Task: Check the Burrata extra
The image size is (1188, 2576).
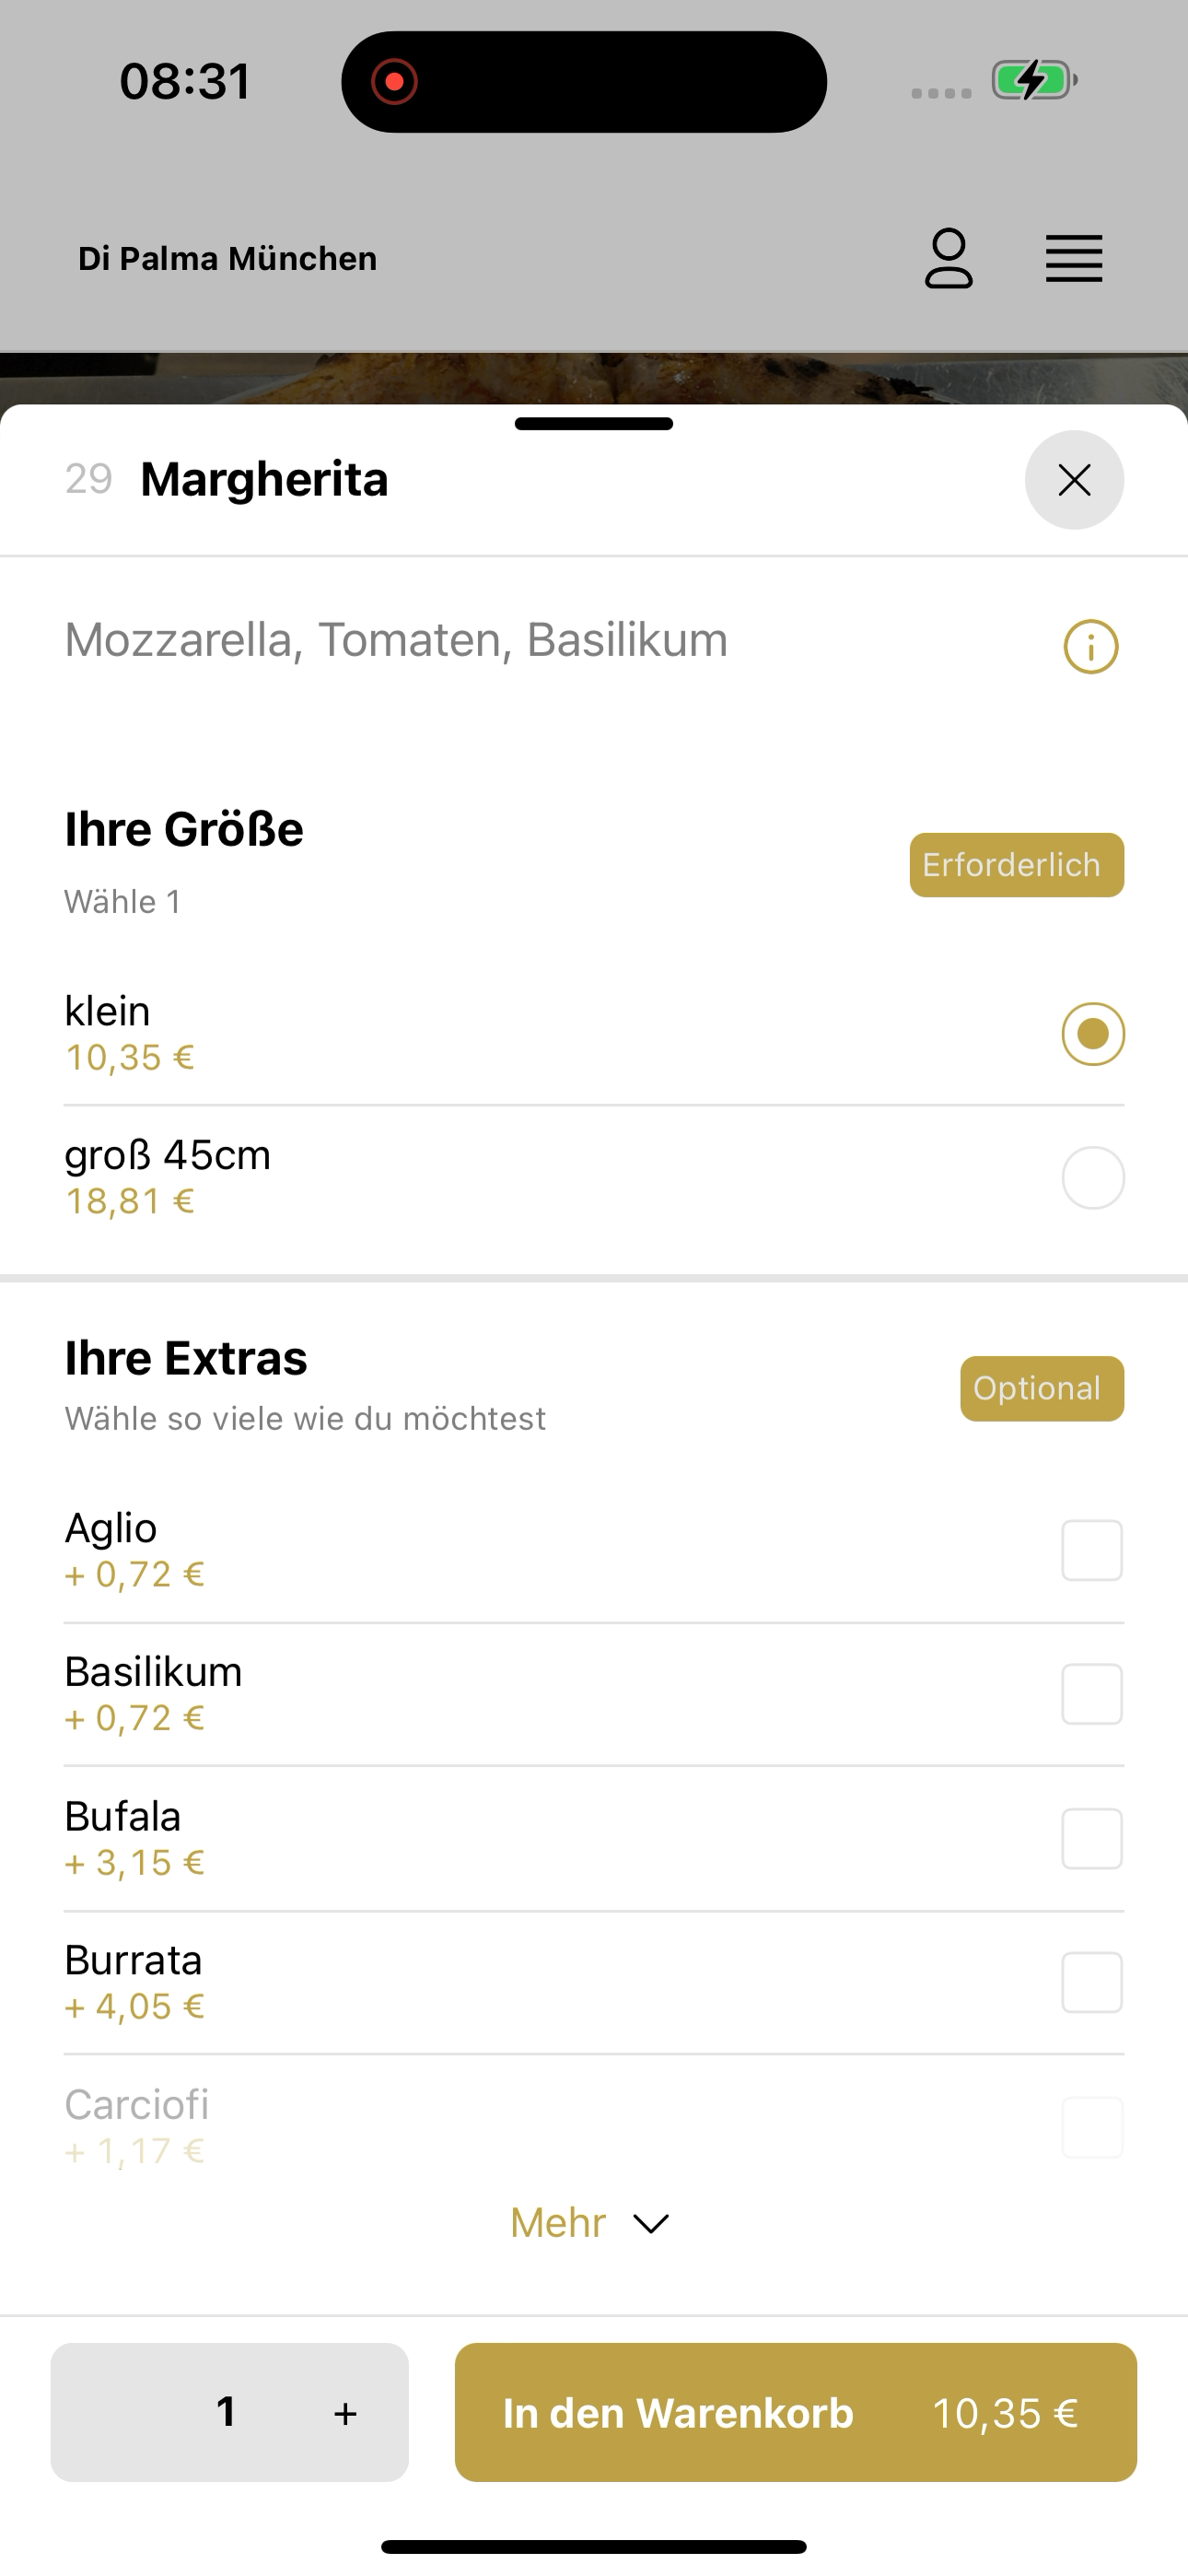Action: 1092,1982
